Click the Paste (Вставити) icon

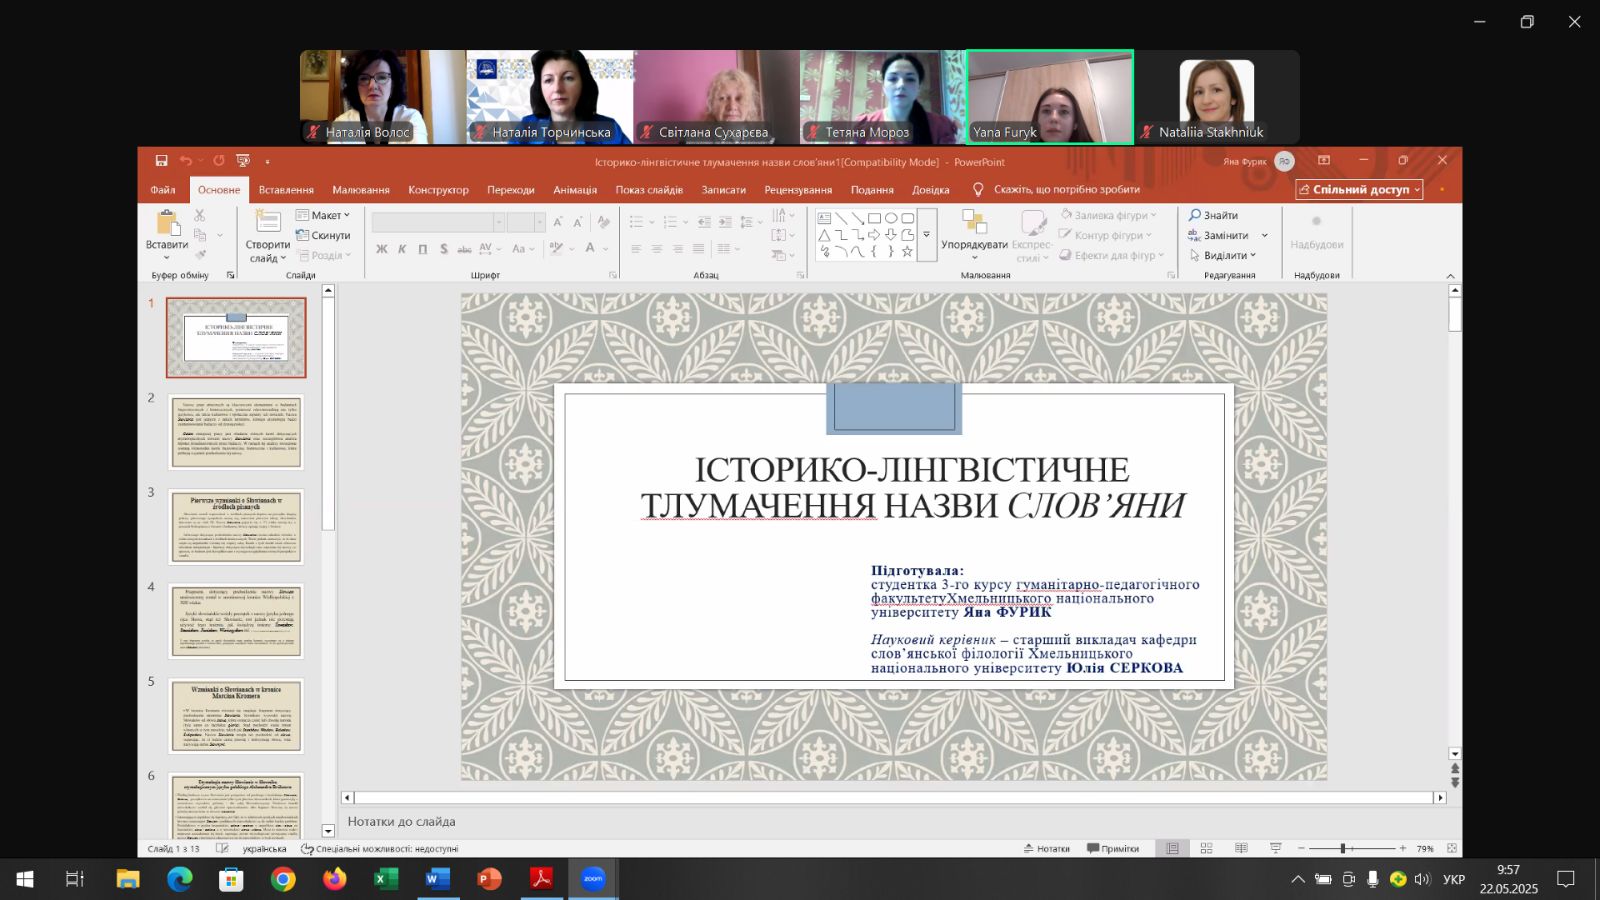[x=166, y=224]
